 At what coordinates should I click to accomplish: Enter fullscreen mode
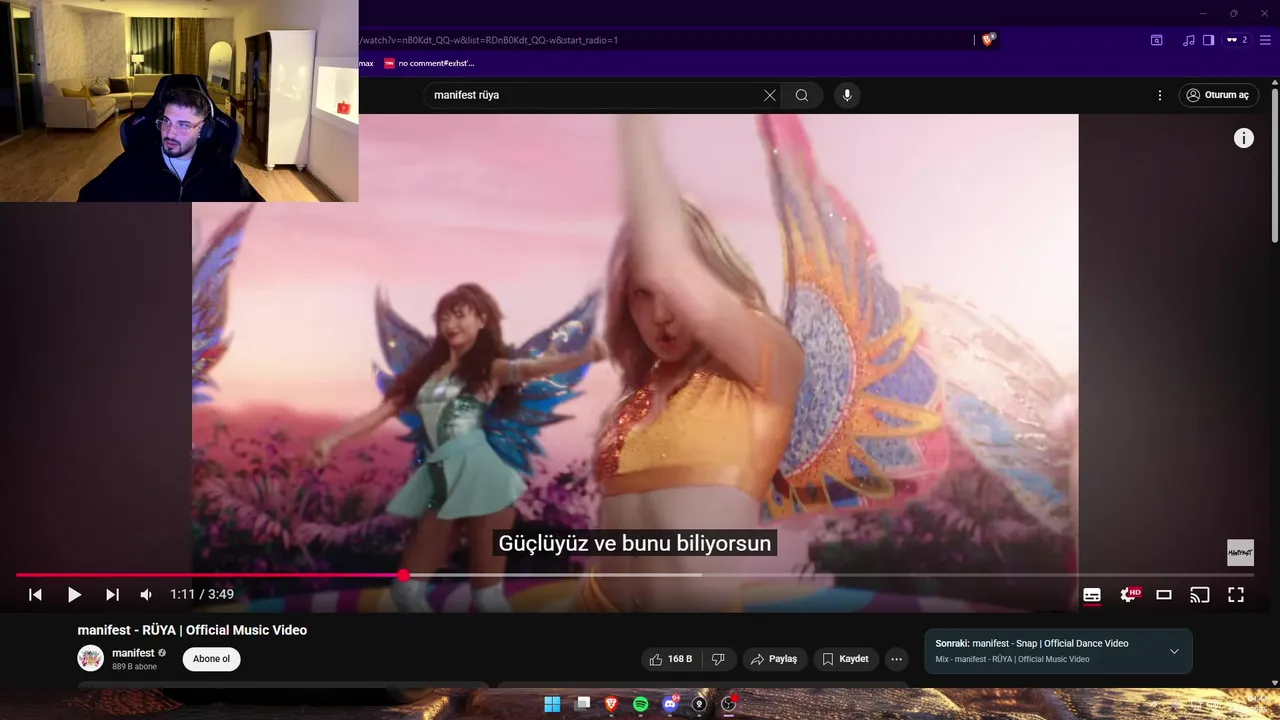pos(1236,594)
